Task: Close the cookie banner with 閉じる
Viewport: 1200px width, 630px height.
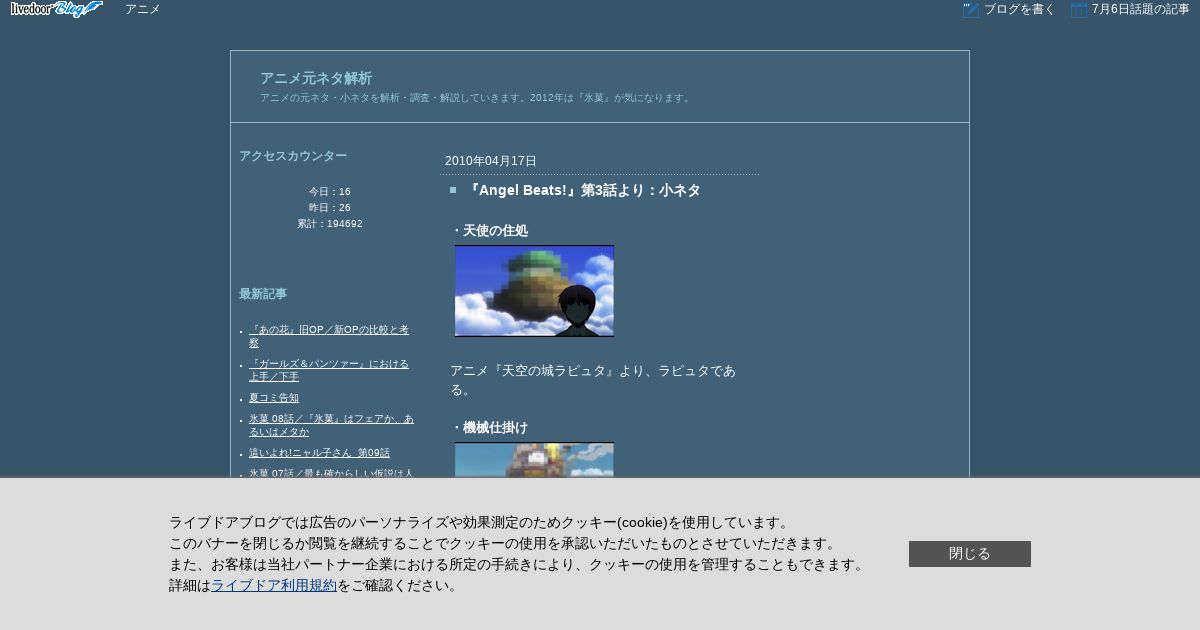Action: point(970,554)
